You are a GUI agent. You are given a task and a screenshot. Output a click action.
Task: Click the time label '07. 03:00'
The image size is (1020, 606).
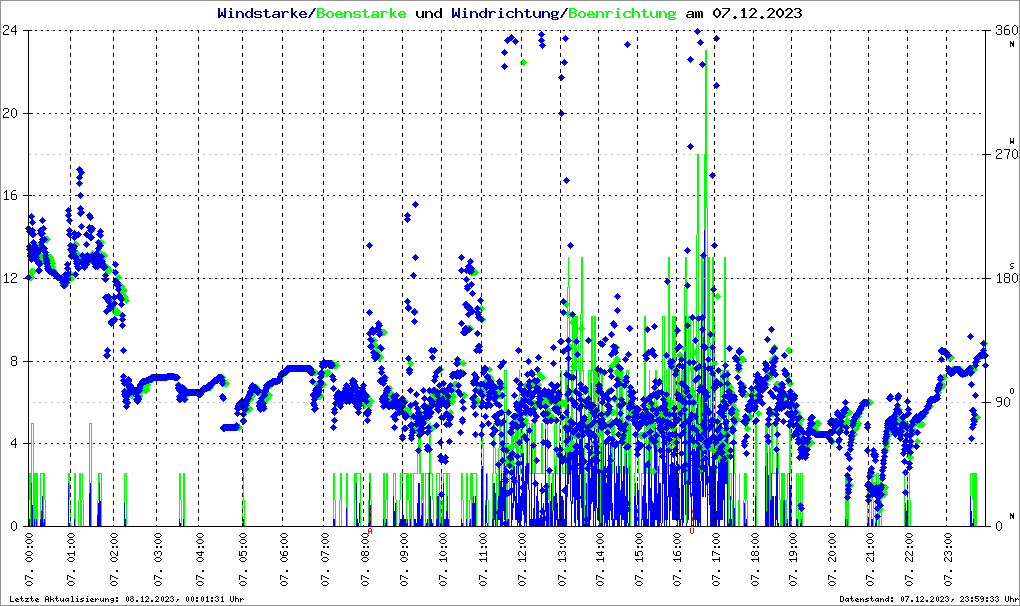click(x=157, y=559)
